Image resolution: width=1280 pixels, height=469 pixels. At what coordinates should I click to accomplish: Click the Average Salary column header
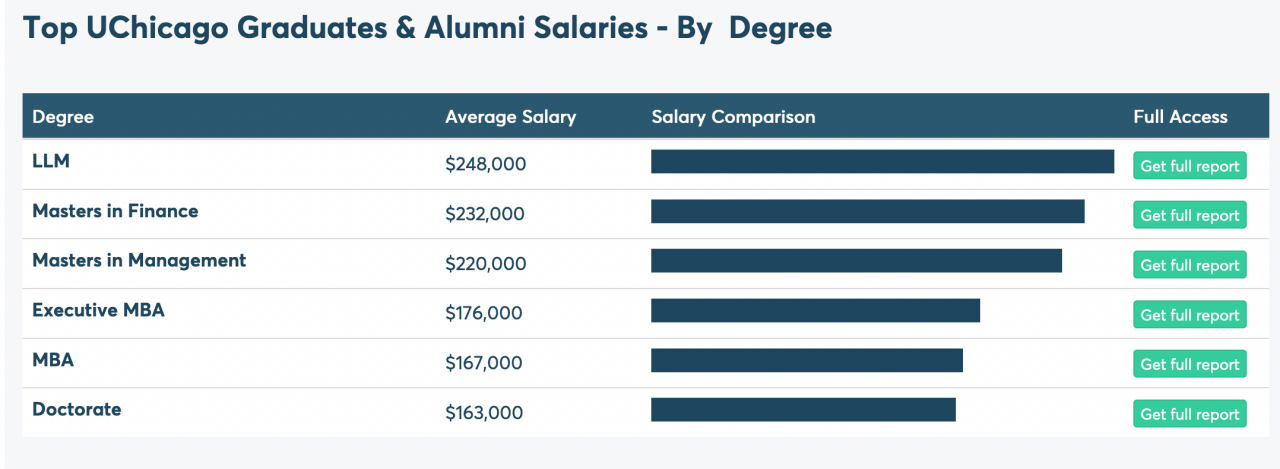point(511,117)
